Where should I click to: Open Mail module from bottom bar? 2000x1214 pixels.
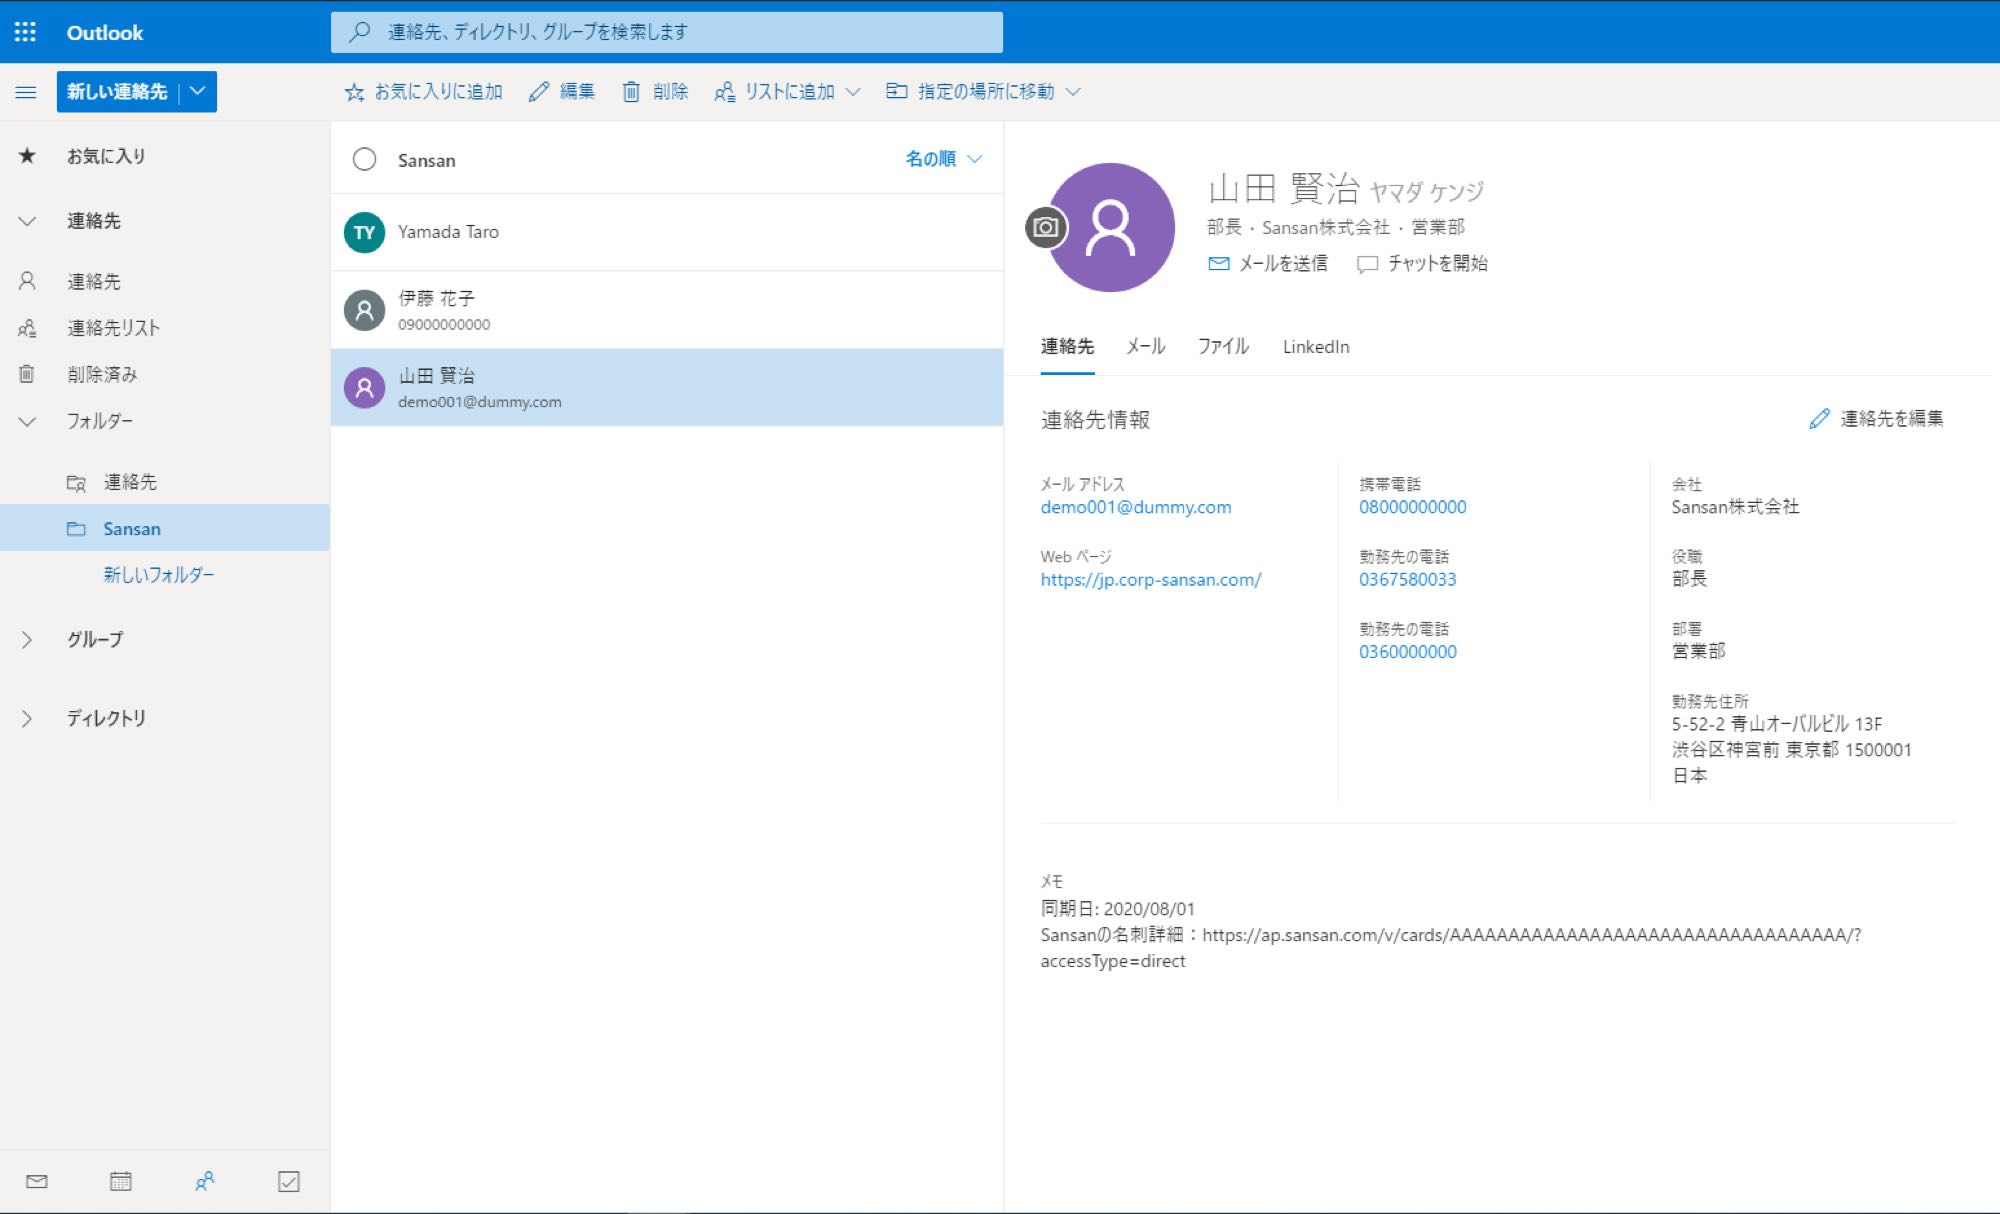tap(37, 1181)
